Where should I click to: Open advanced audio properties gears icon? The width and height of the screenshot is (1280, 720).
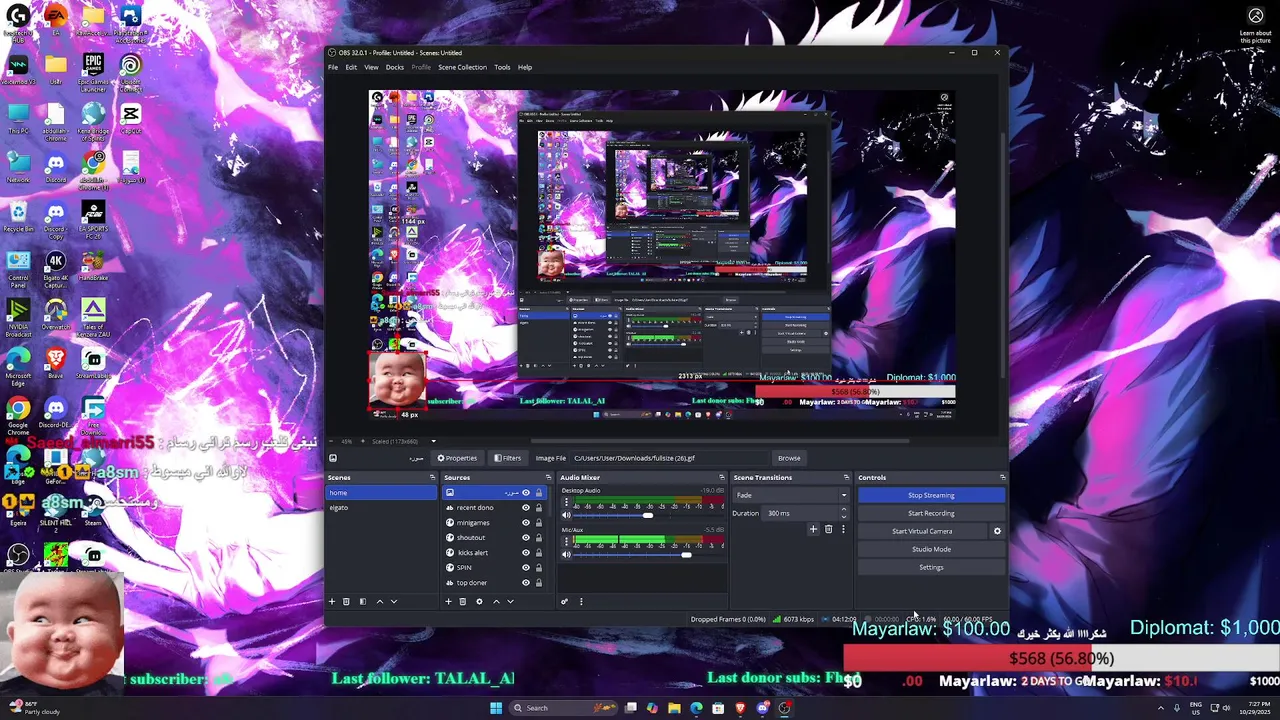pos(564,601)
